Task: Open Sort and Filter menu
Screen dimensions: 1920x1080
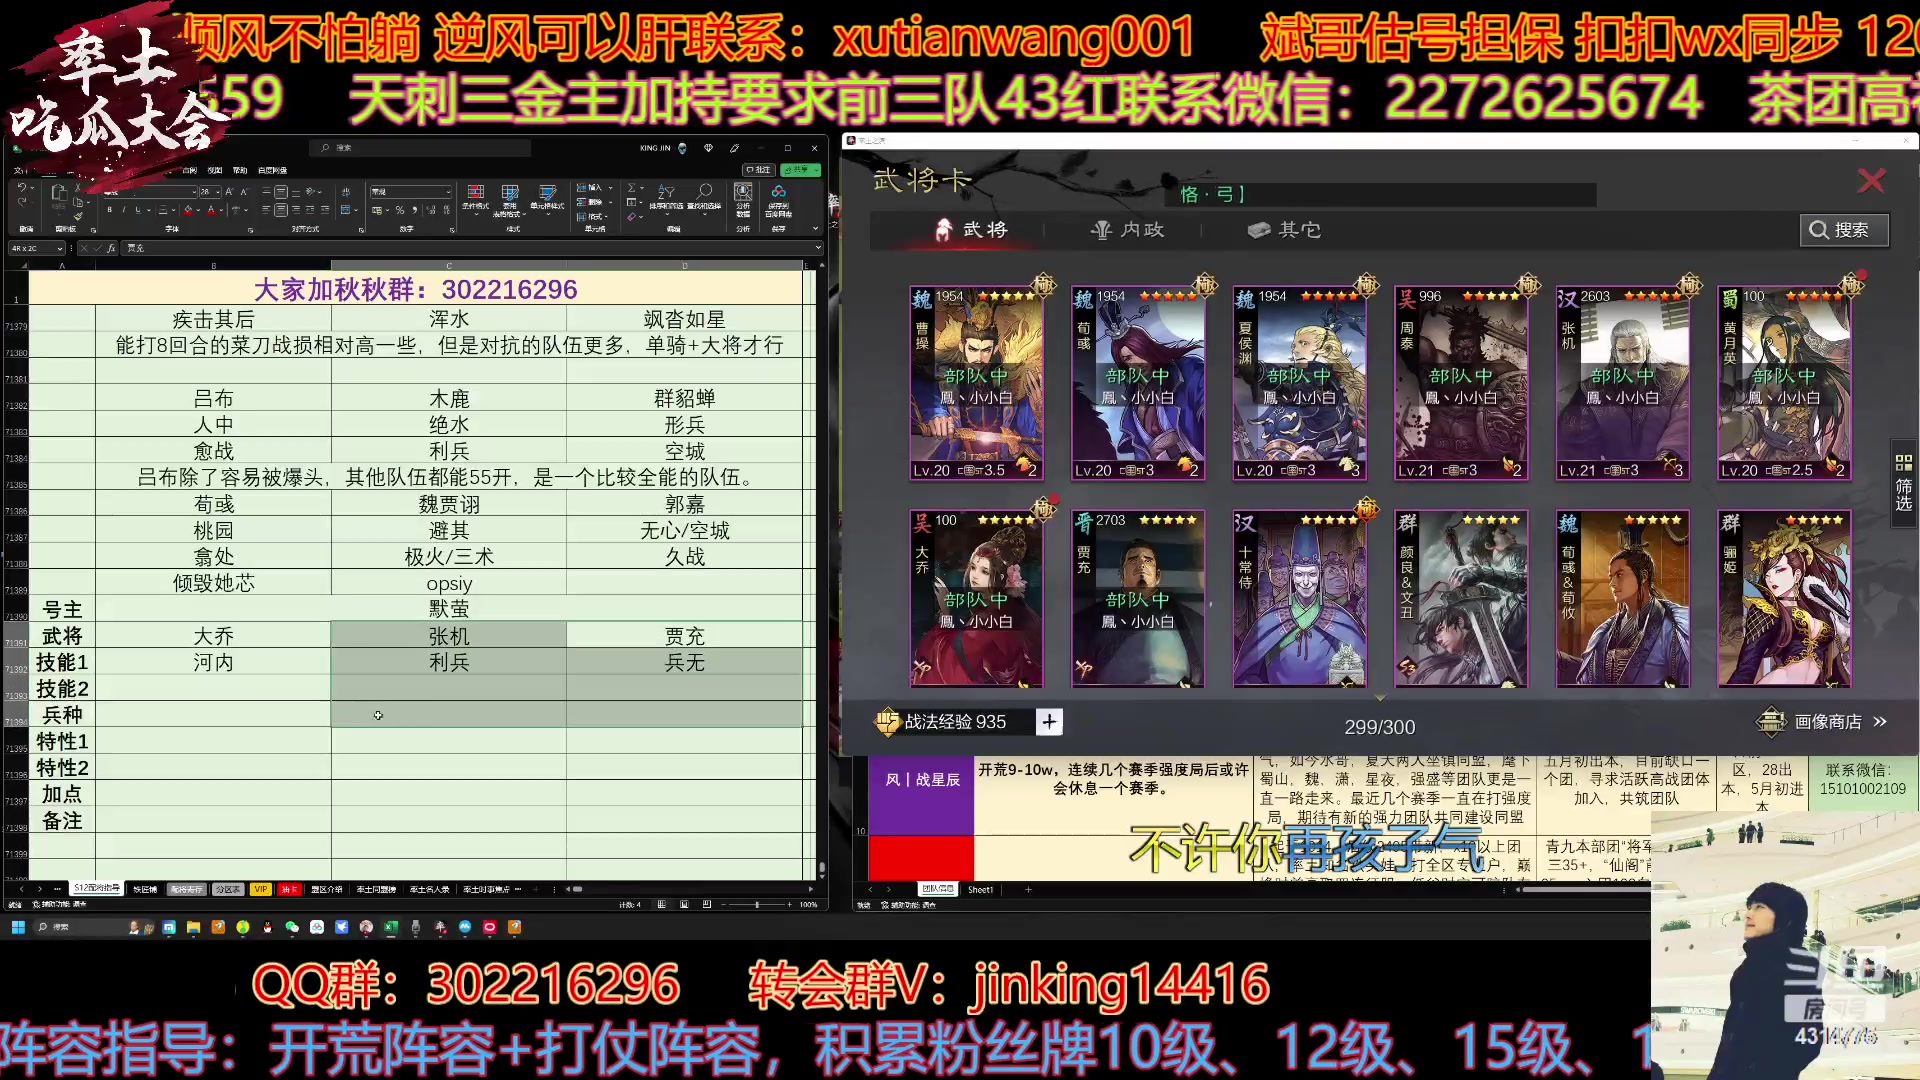Action: coord(666,198)
